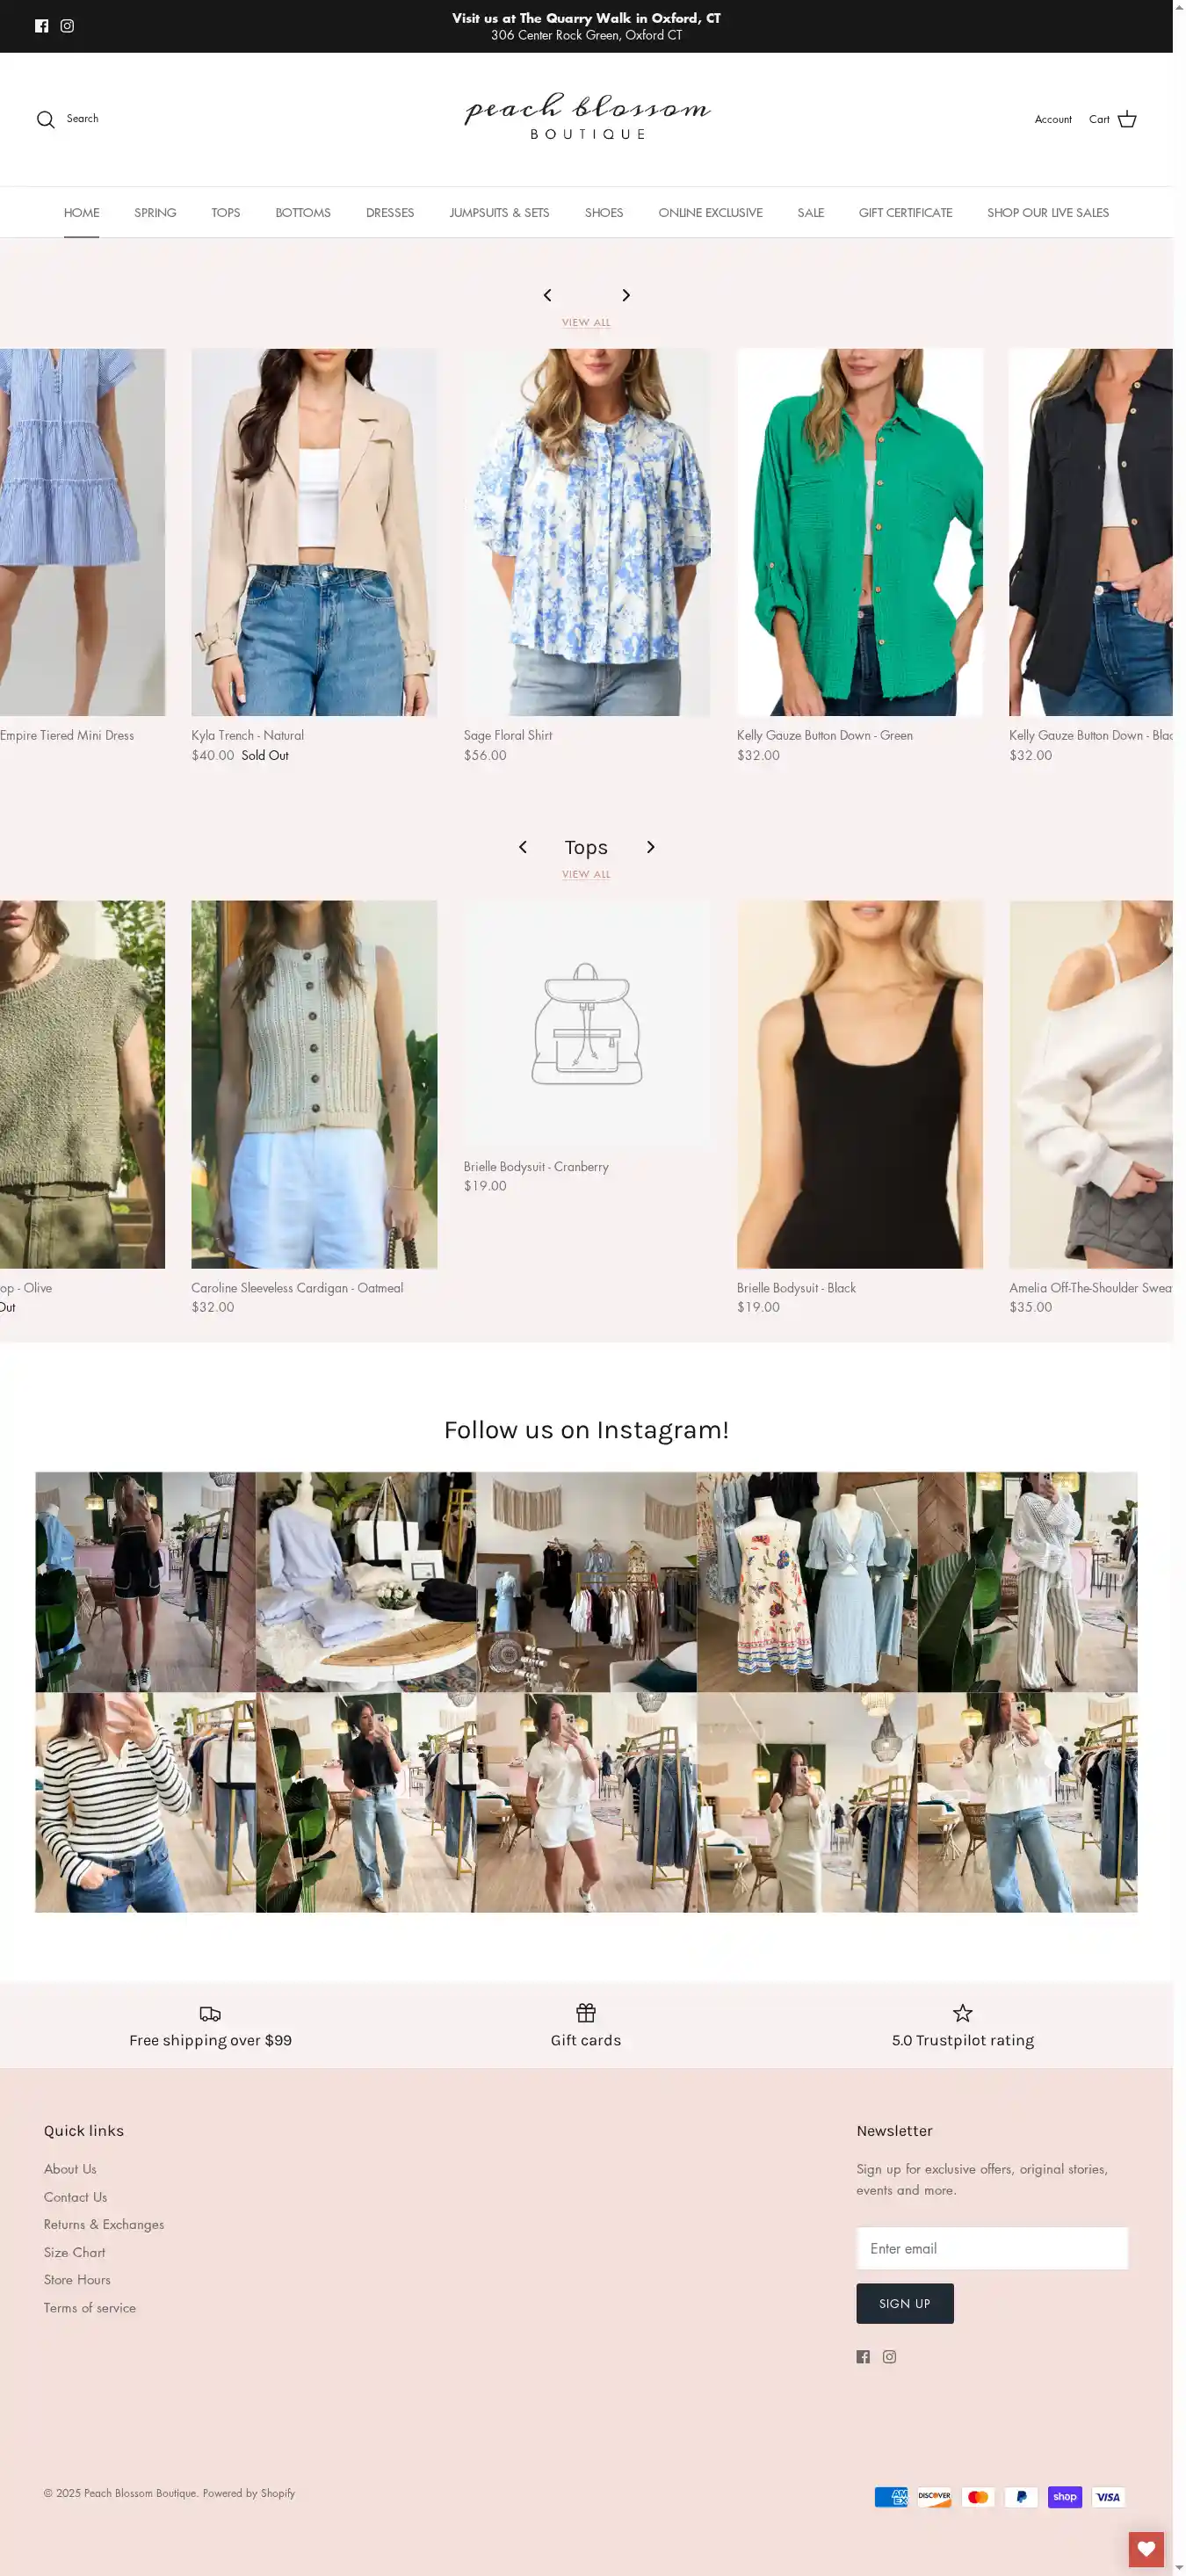Open the shopping cart basket icon
The height and width of the screenshot is (2576, 1186).
coord(1127,120)
